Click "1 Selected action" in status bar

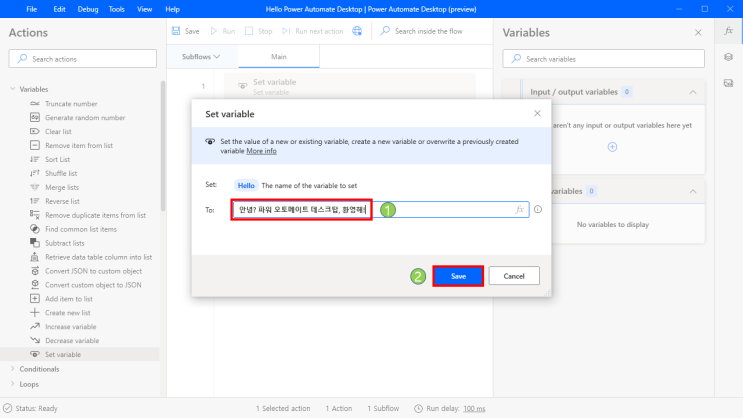(283, 408)
